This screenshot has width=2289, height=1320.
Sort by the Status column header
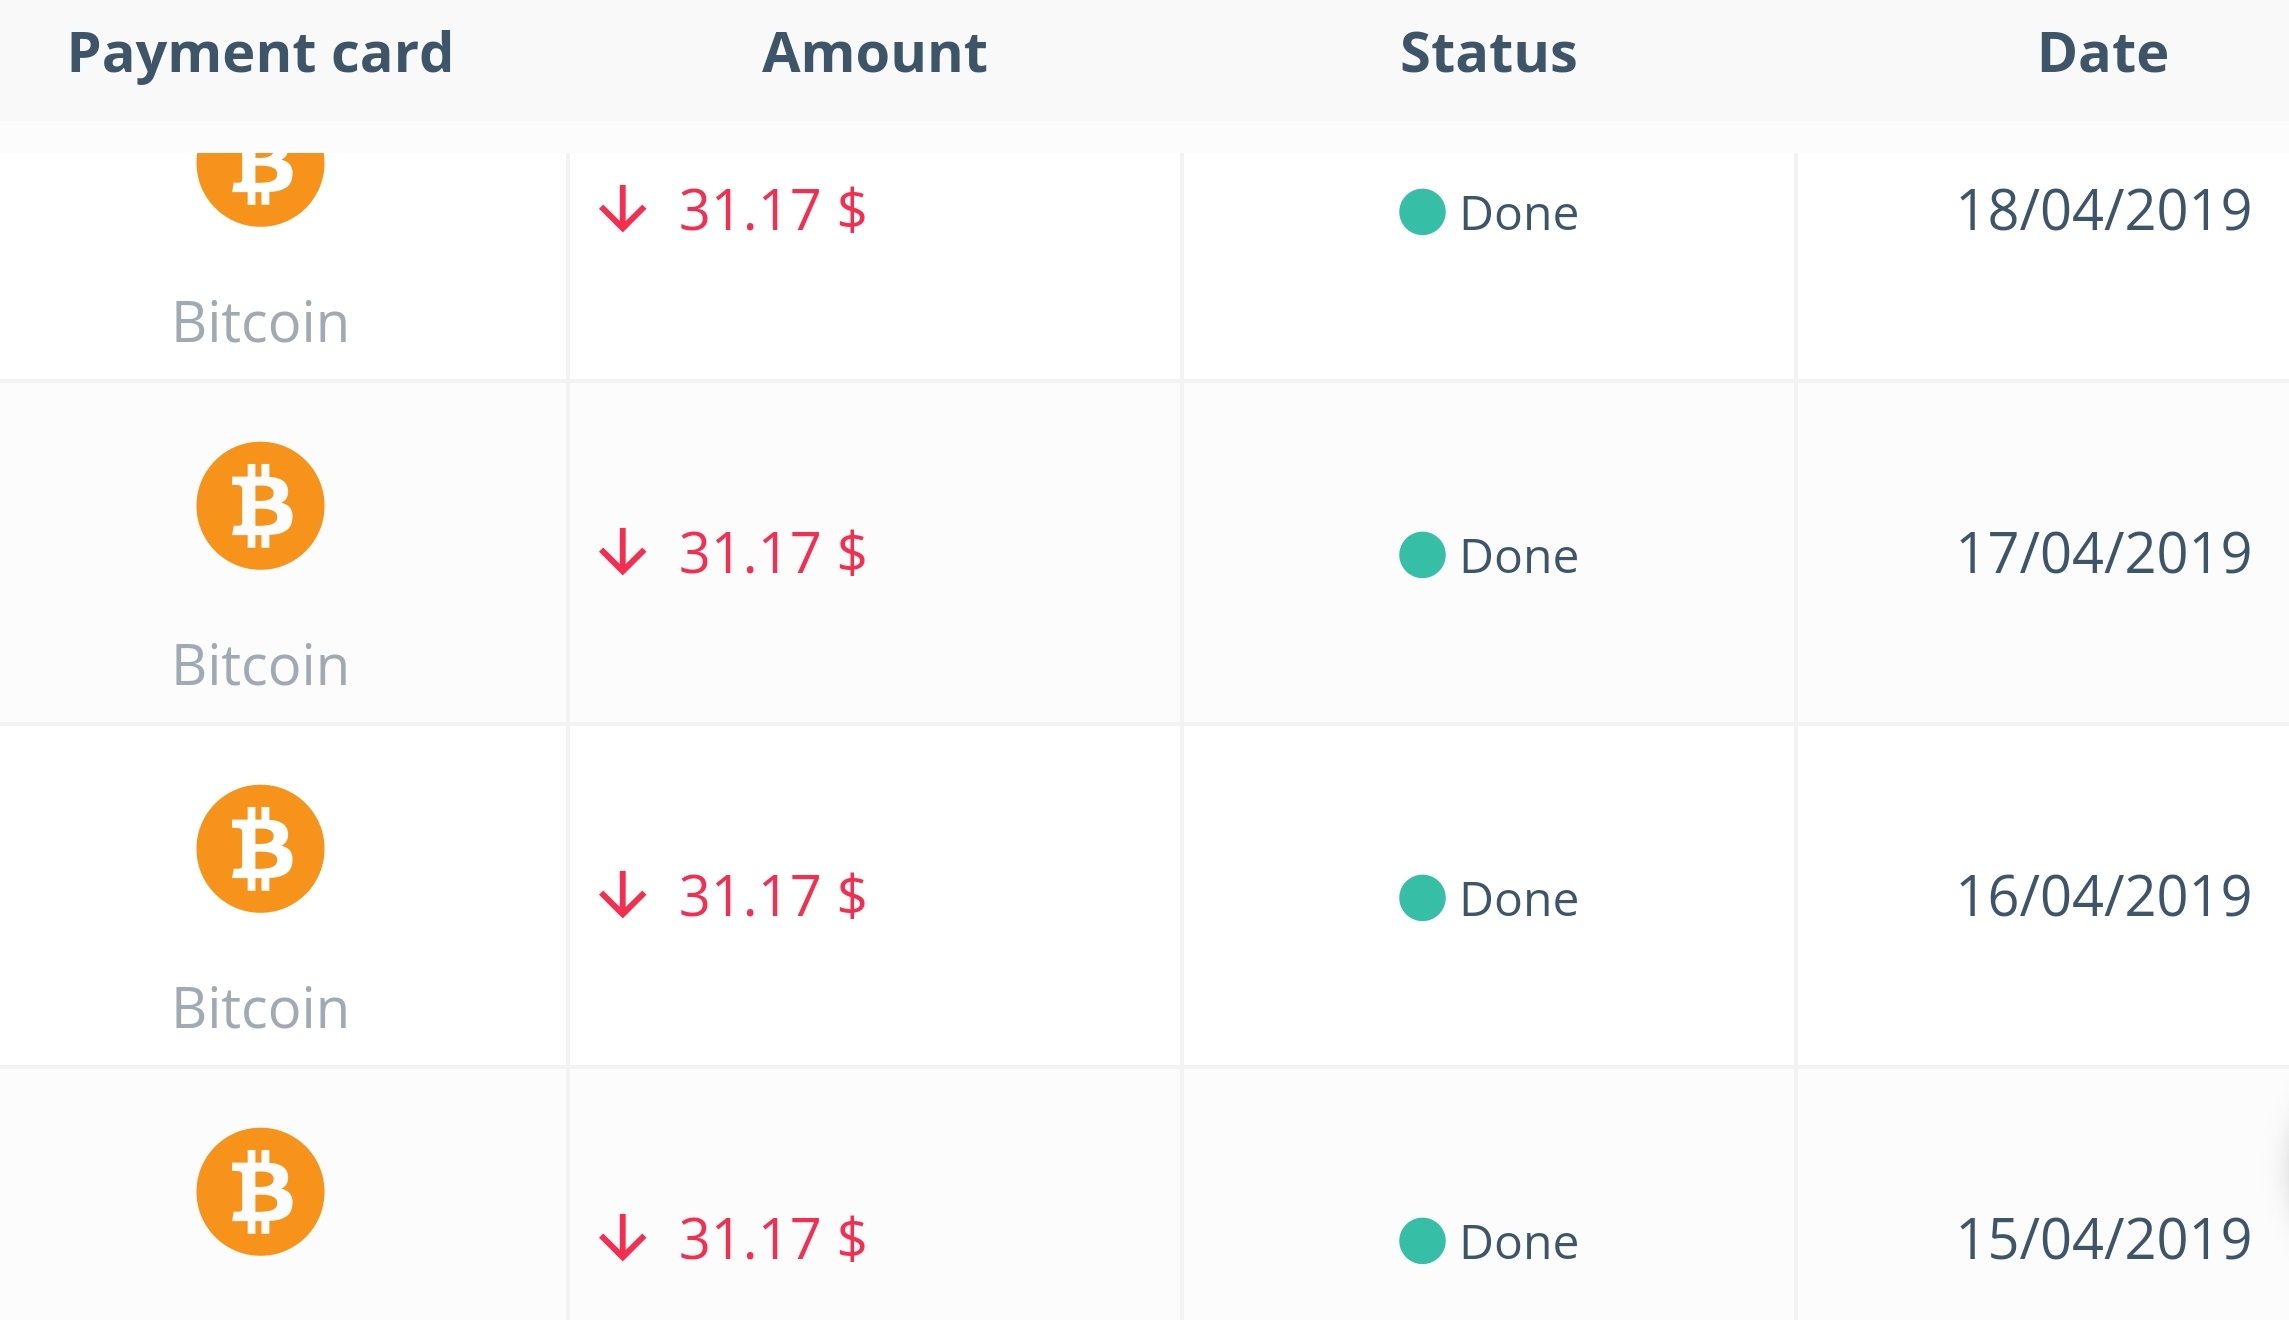(1489, 53)
